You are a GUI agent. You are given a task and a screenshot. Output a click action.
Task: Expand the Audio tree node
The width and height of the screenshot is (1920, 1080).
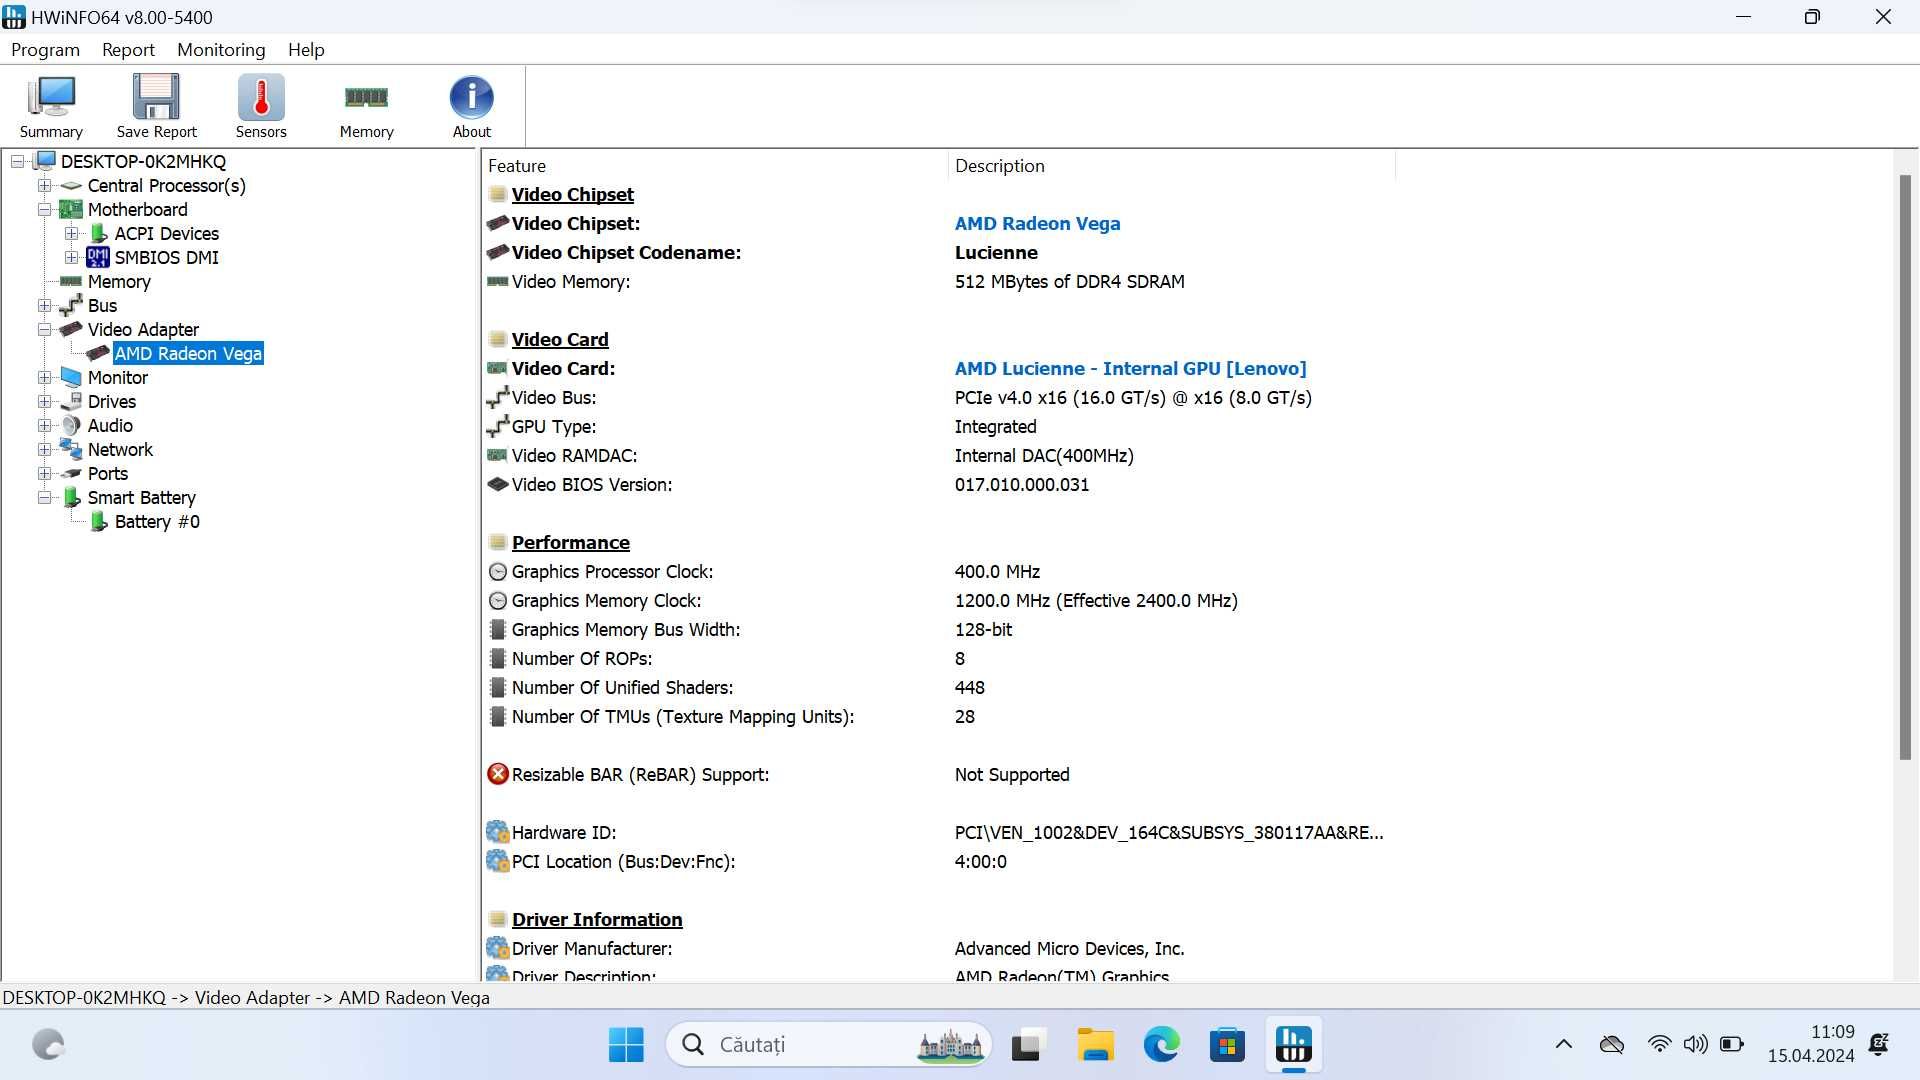point(45,425)
